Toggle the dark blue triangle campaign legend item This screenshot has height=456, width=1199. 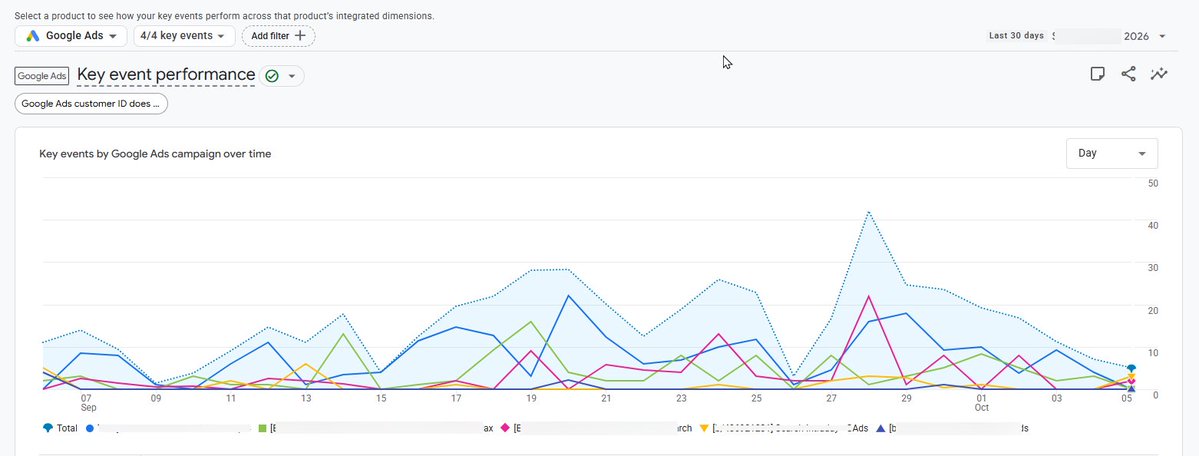pyautogui.click(x=952, y=428)
